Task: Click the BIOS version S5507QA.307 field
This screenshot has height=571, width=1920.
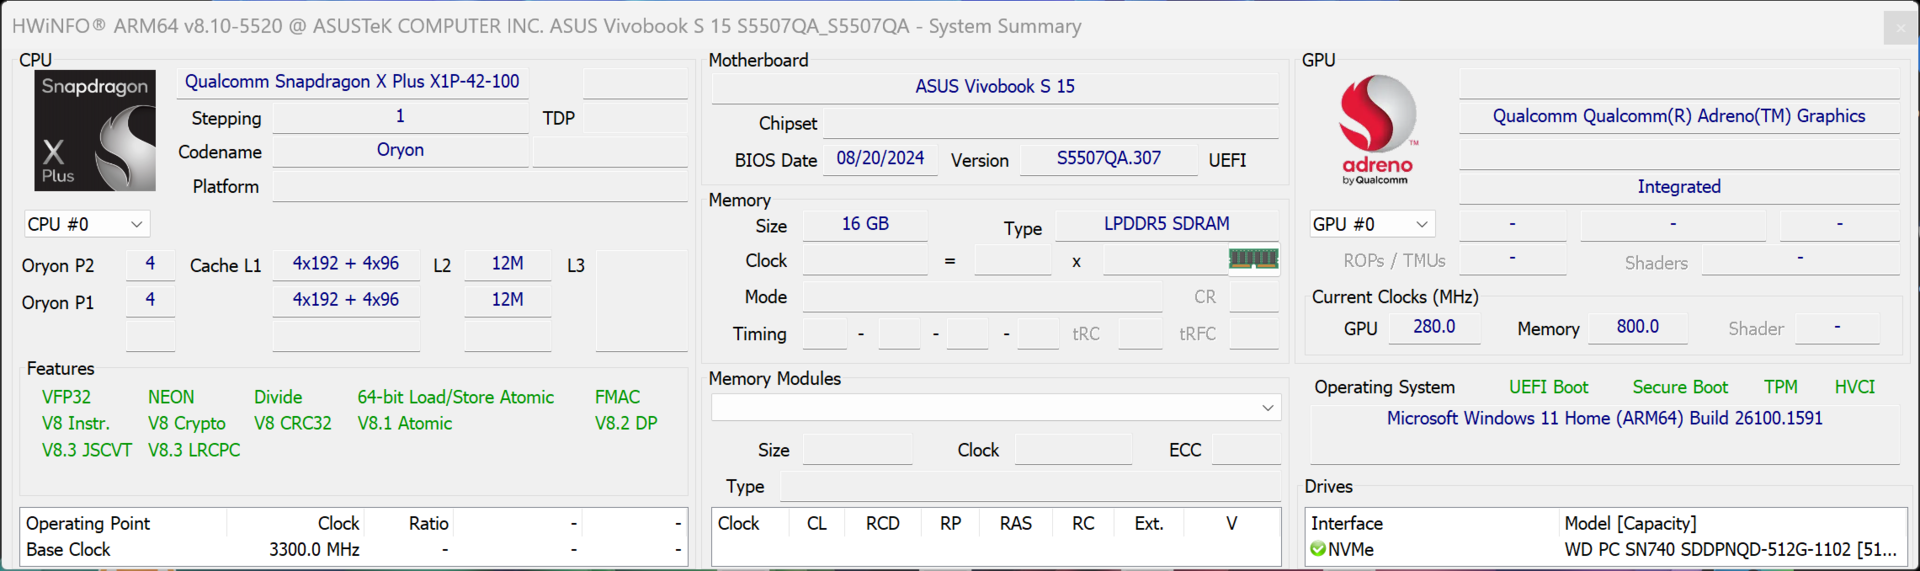Action: point(1108,159)
